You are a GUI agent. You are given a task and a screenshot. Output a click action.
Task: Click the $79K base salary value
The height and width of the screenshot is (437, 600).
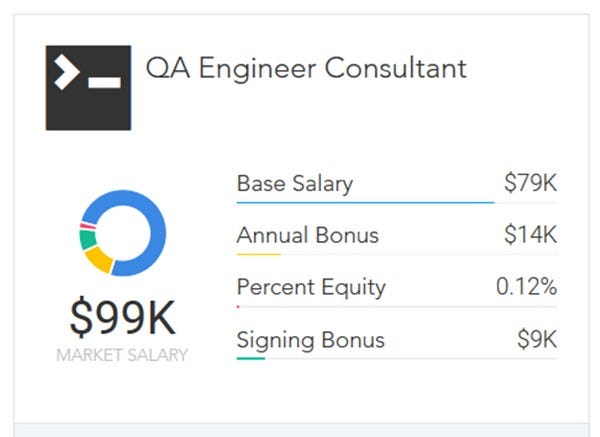click(x=530, y=183)
